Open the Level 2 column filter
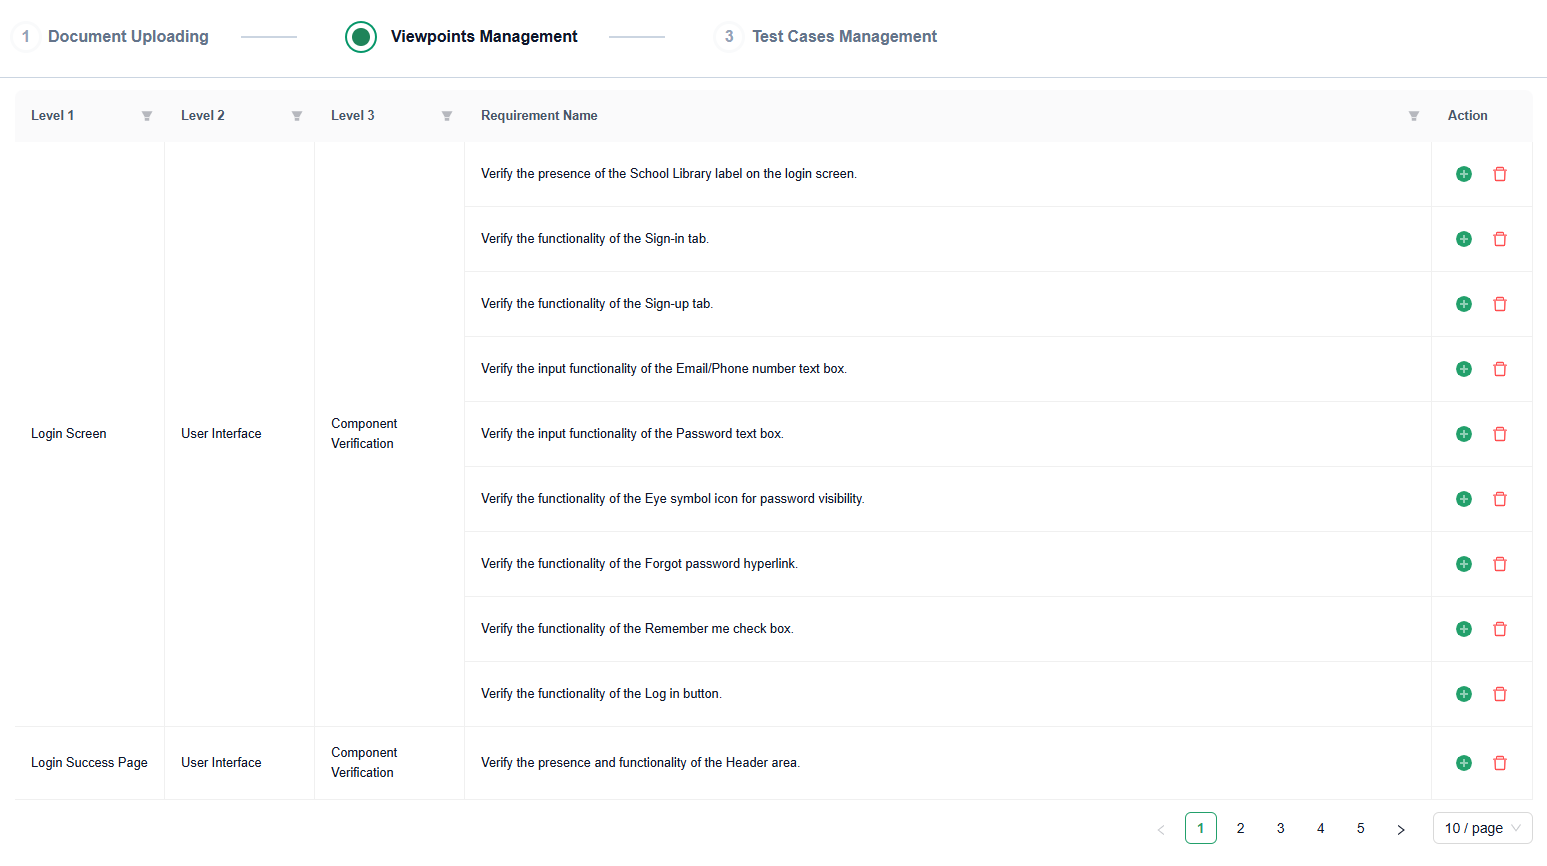 297,116
